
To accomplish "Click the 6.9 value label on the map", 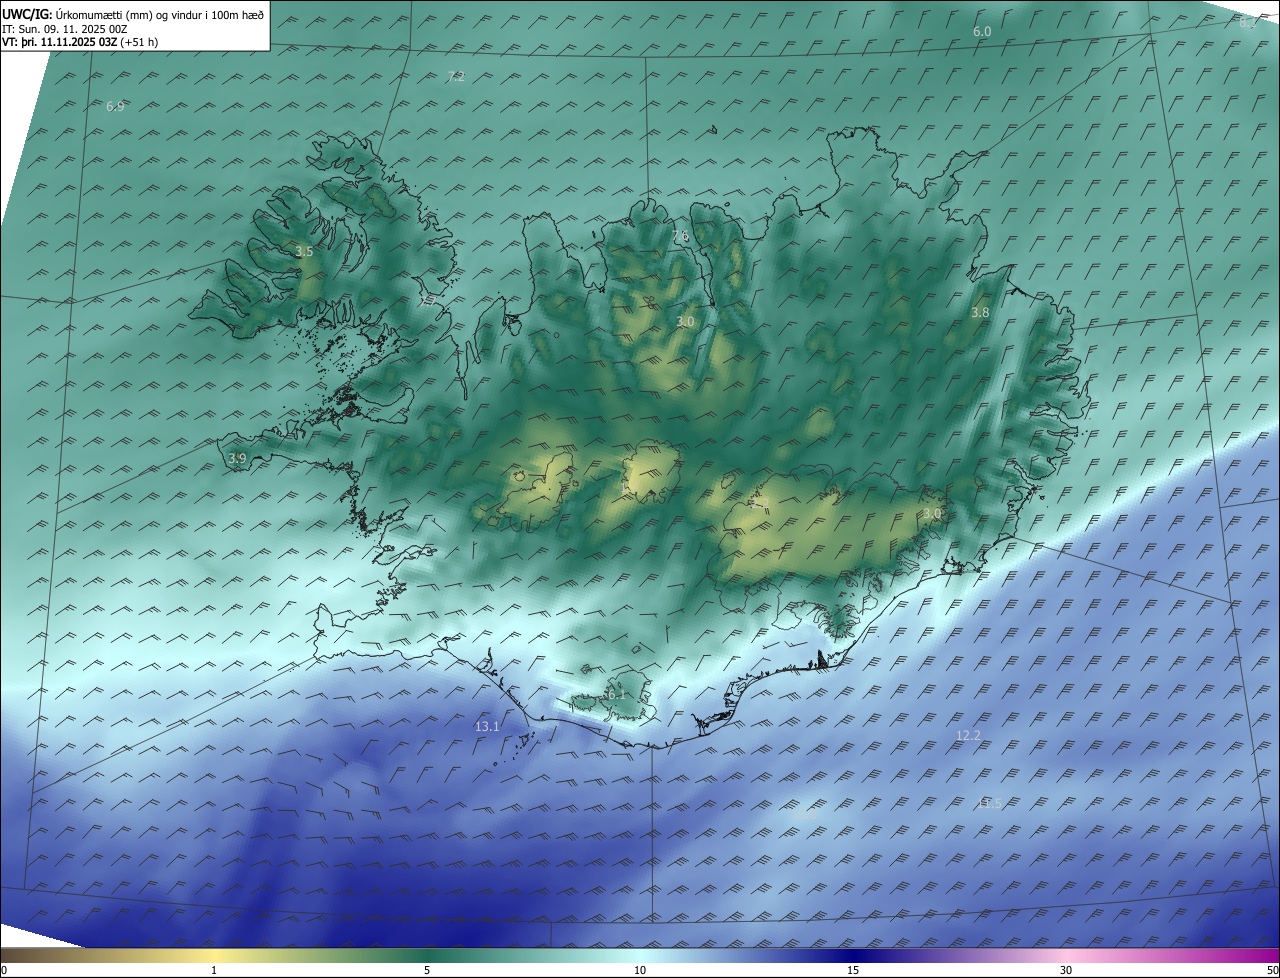I will (115, 106).
